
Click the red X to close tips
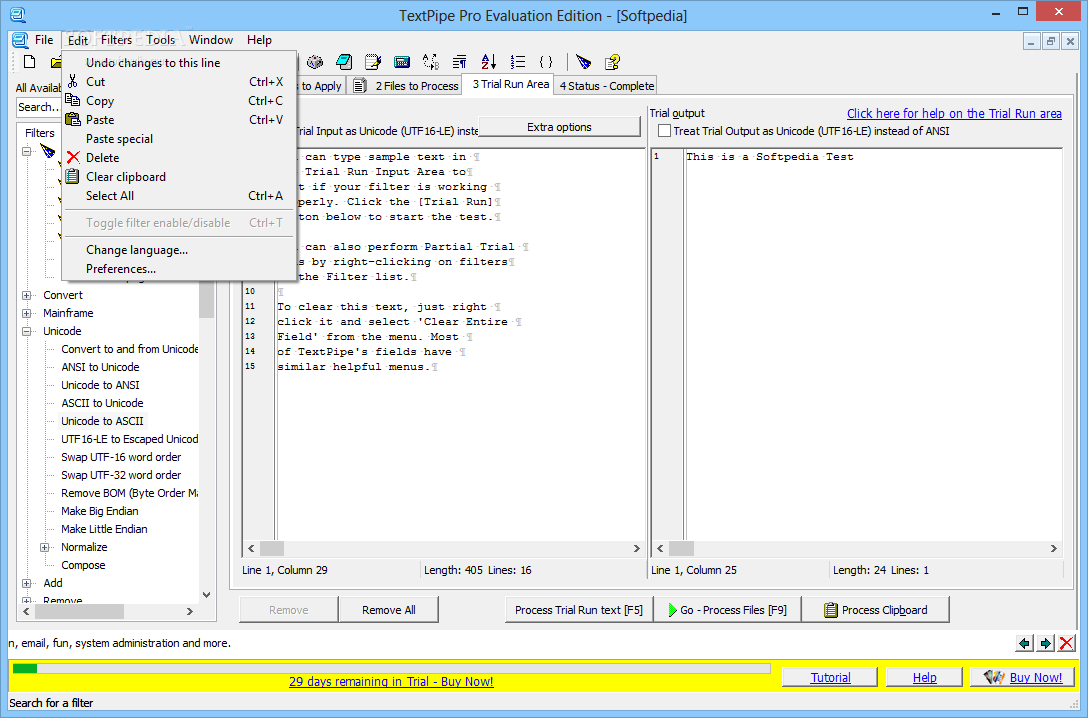1066,643
